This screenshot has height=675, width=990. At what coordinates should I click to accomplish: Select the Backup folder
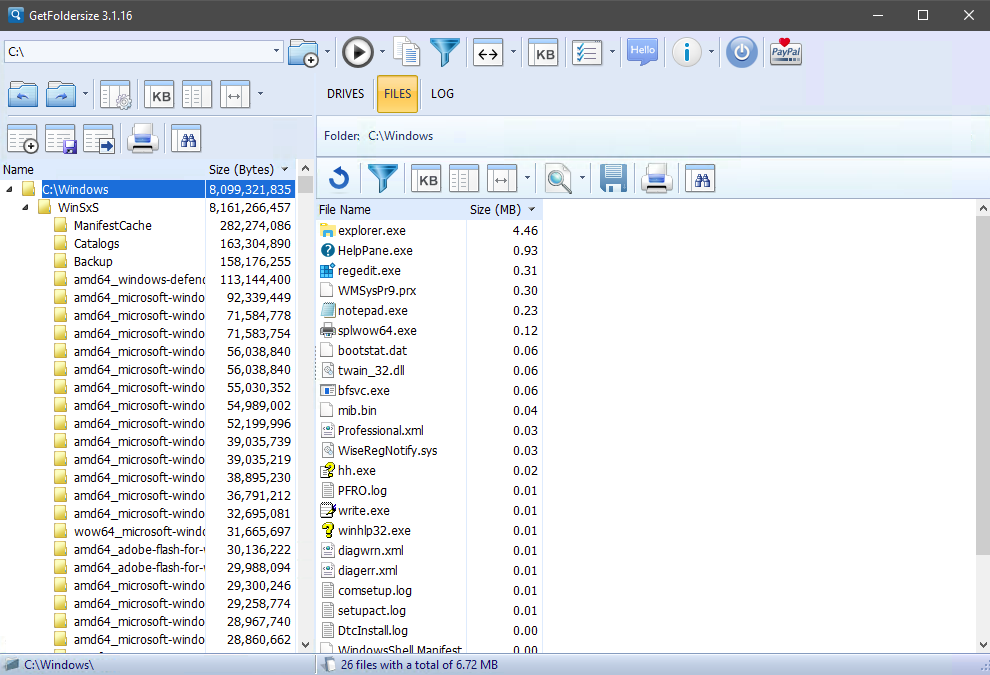(x=93, y=261)
